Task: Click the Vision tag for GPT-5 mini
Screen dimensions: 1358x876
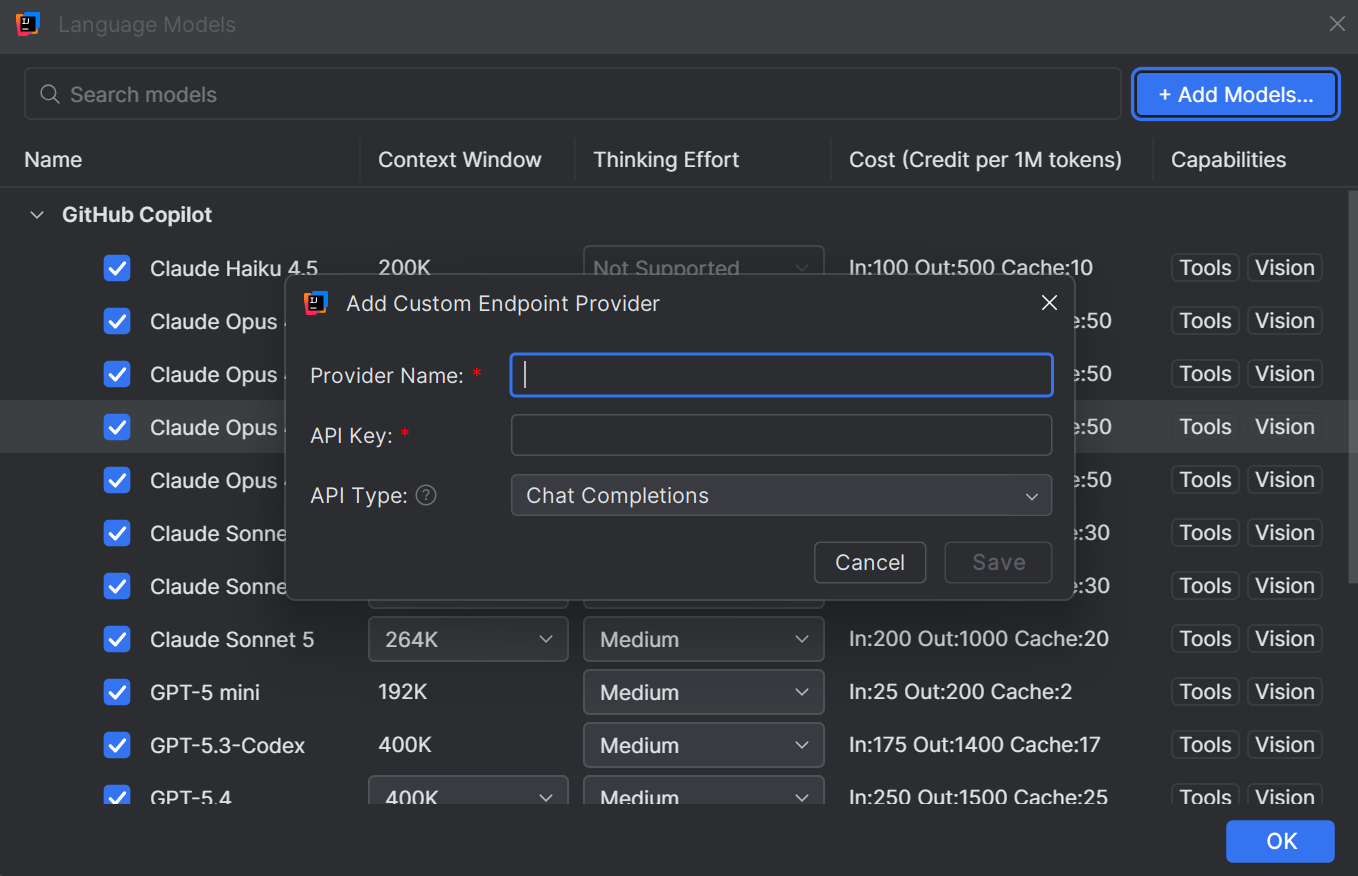Action: pos(1285,692)
